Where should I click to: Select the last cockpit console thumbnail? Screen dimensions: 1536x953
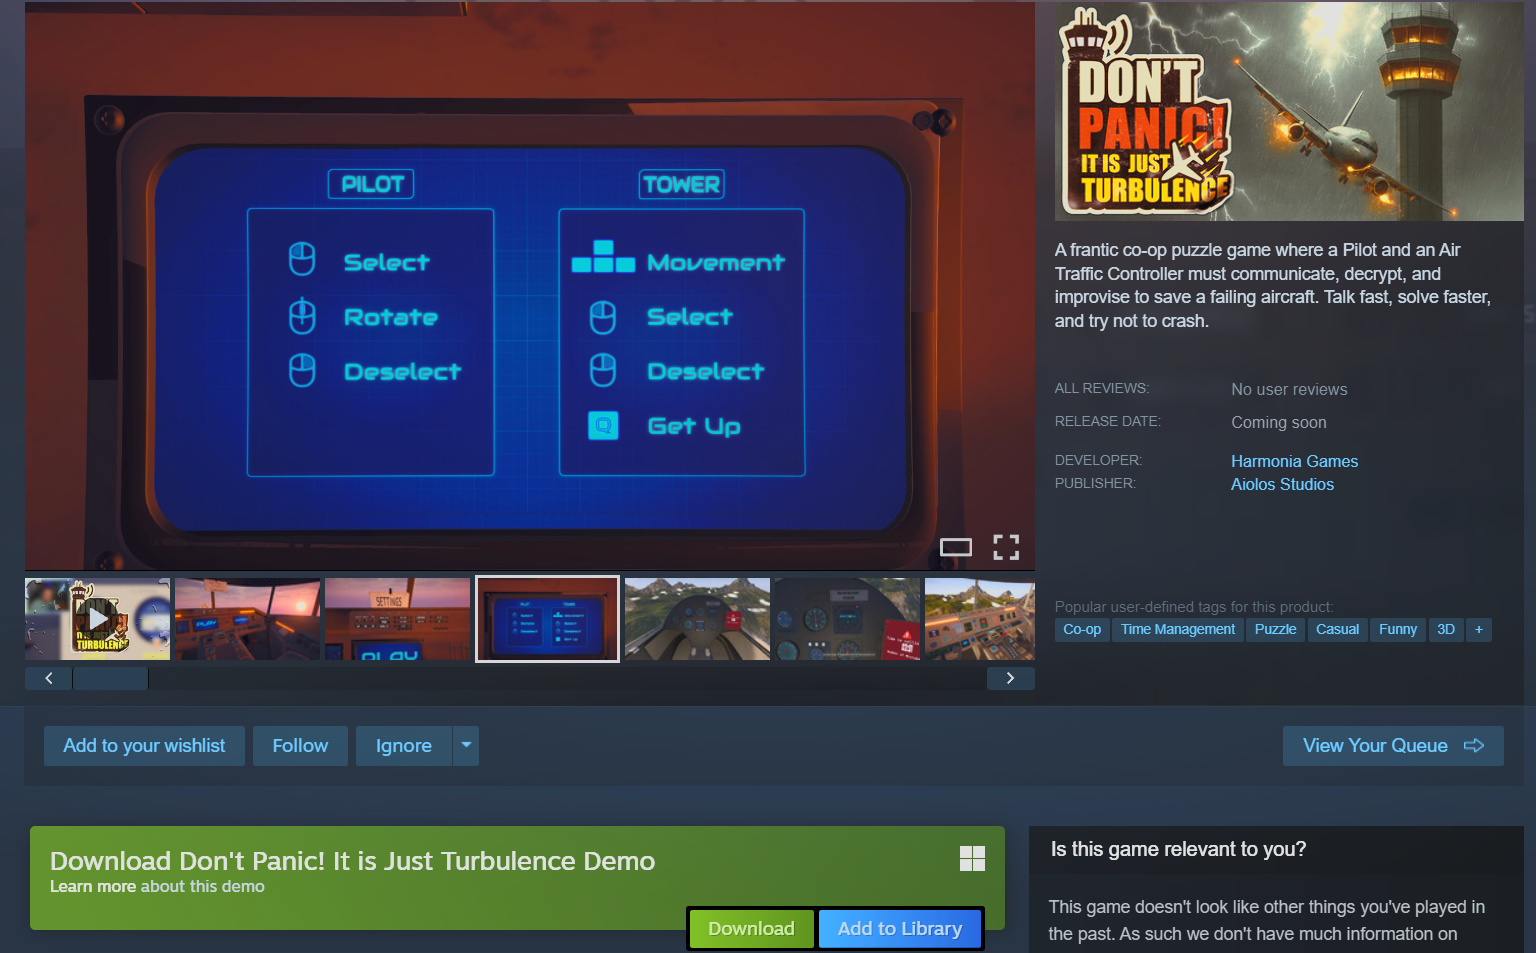980,619
